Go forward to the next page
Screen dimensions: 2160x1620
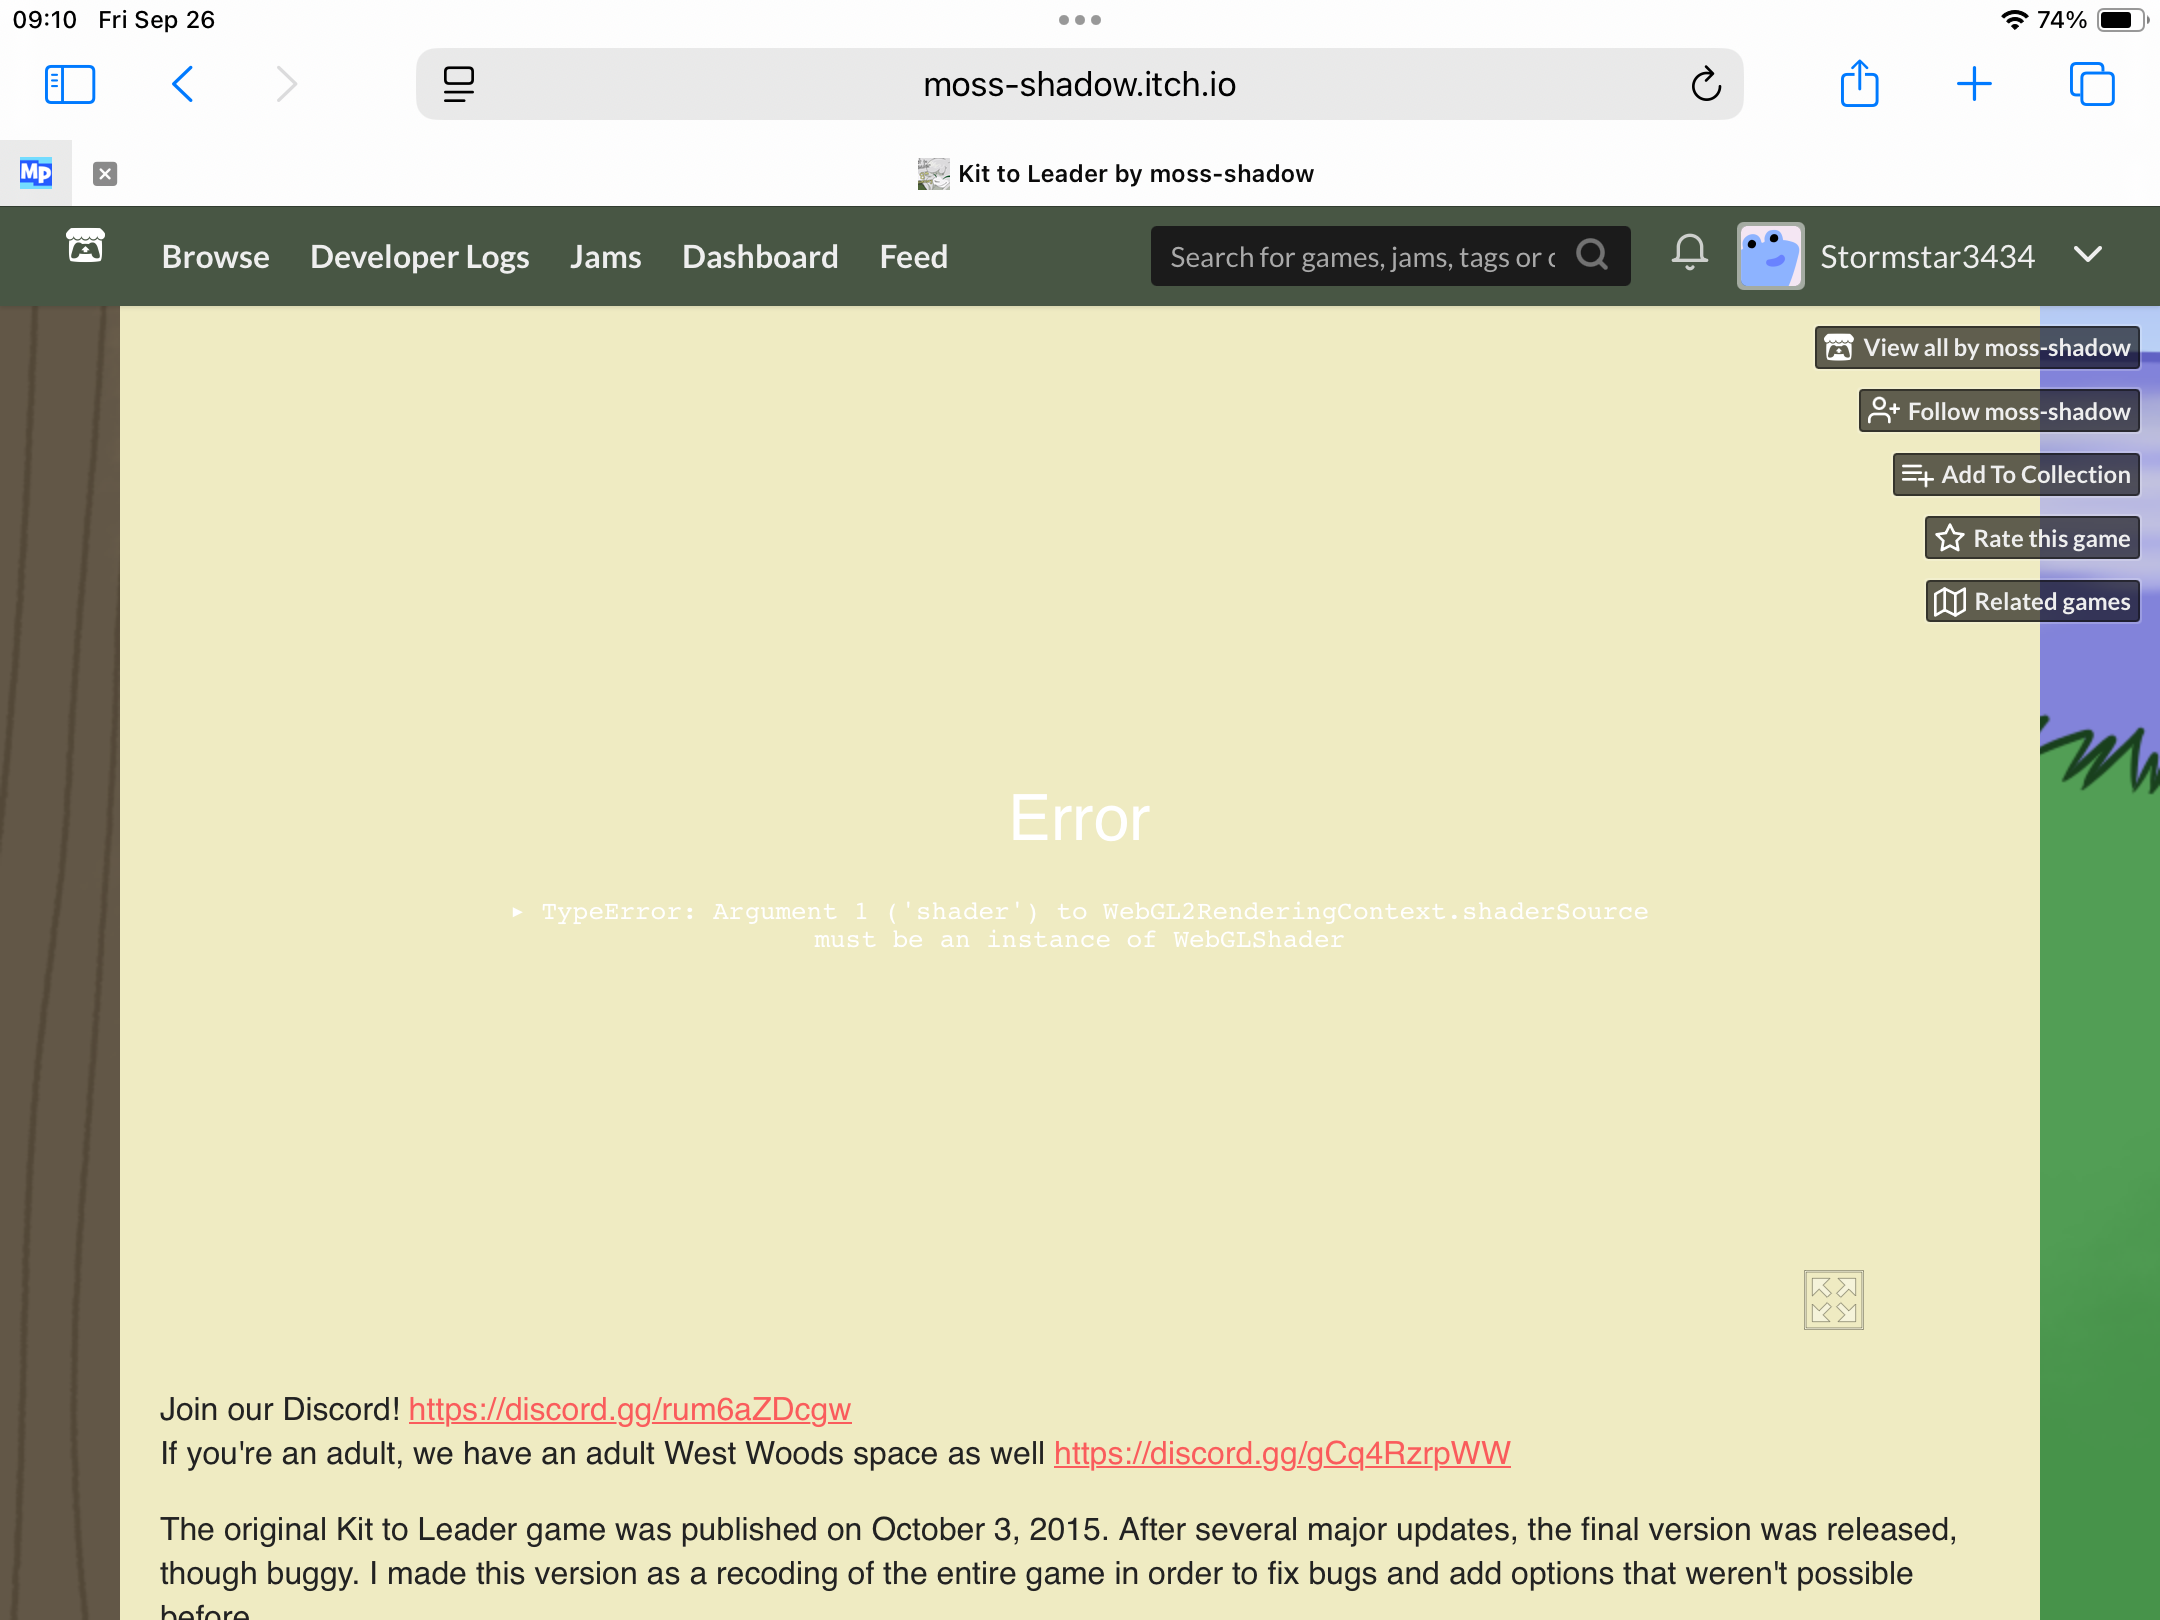[x=287, y=84]
